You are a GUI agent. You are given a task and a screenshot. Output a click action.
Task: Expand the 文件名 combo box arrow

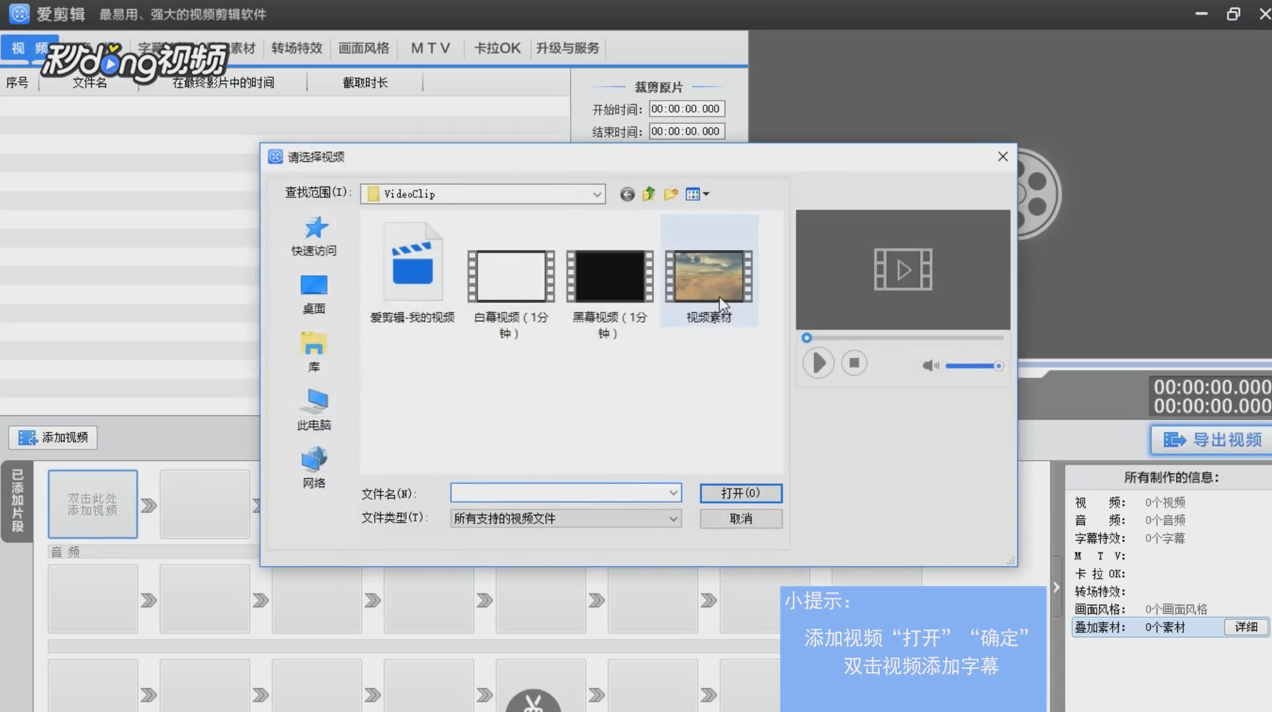pyautogui.click(x=673, y=493)
